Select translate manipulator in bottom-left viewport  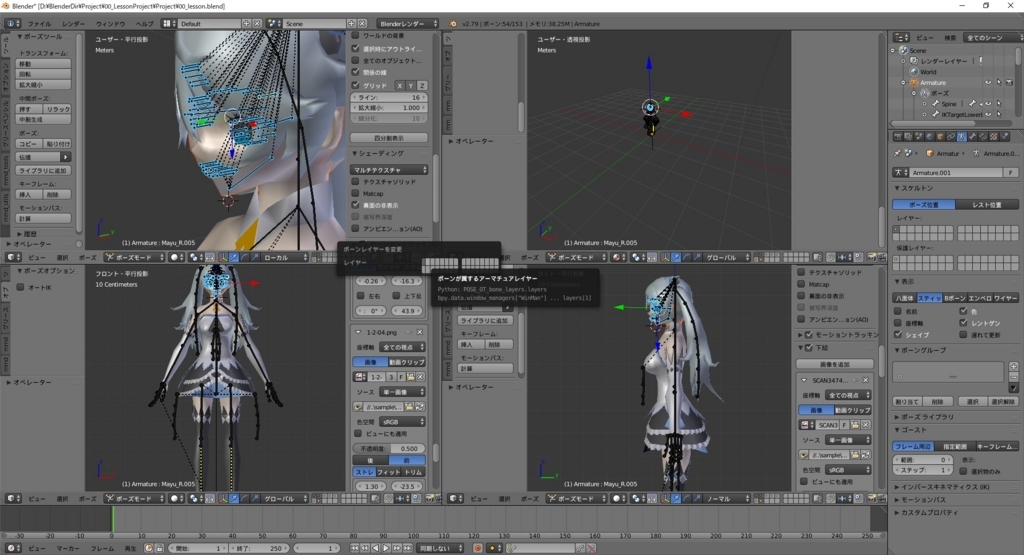(233, 499)
